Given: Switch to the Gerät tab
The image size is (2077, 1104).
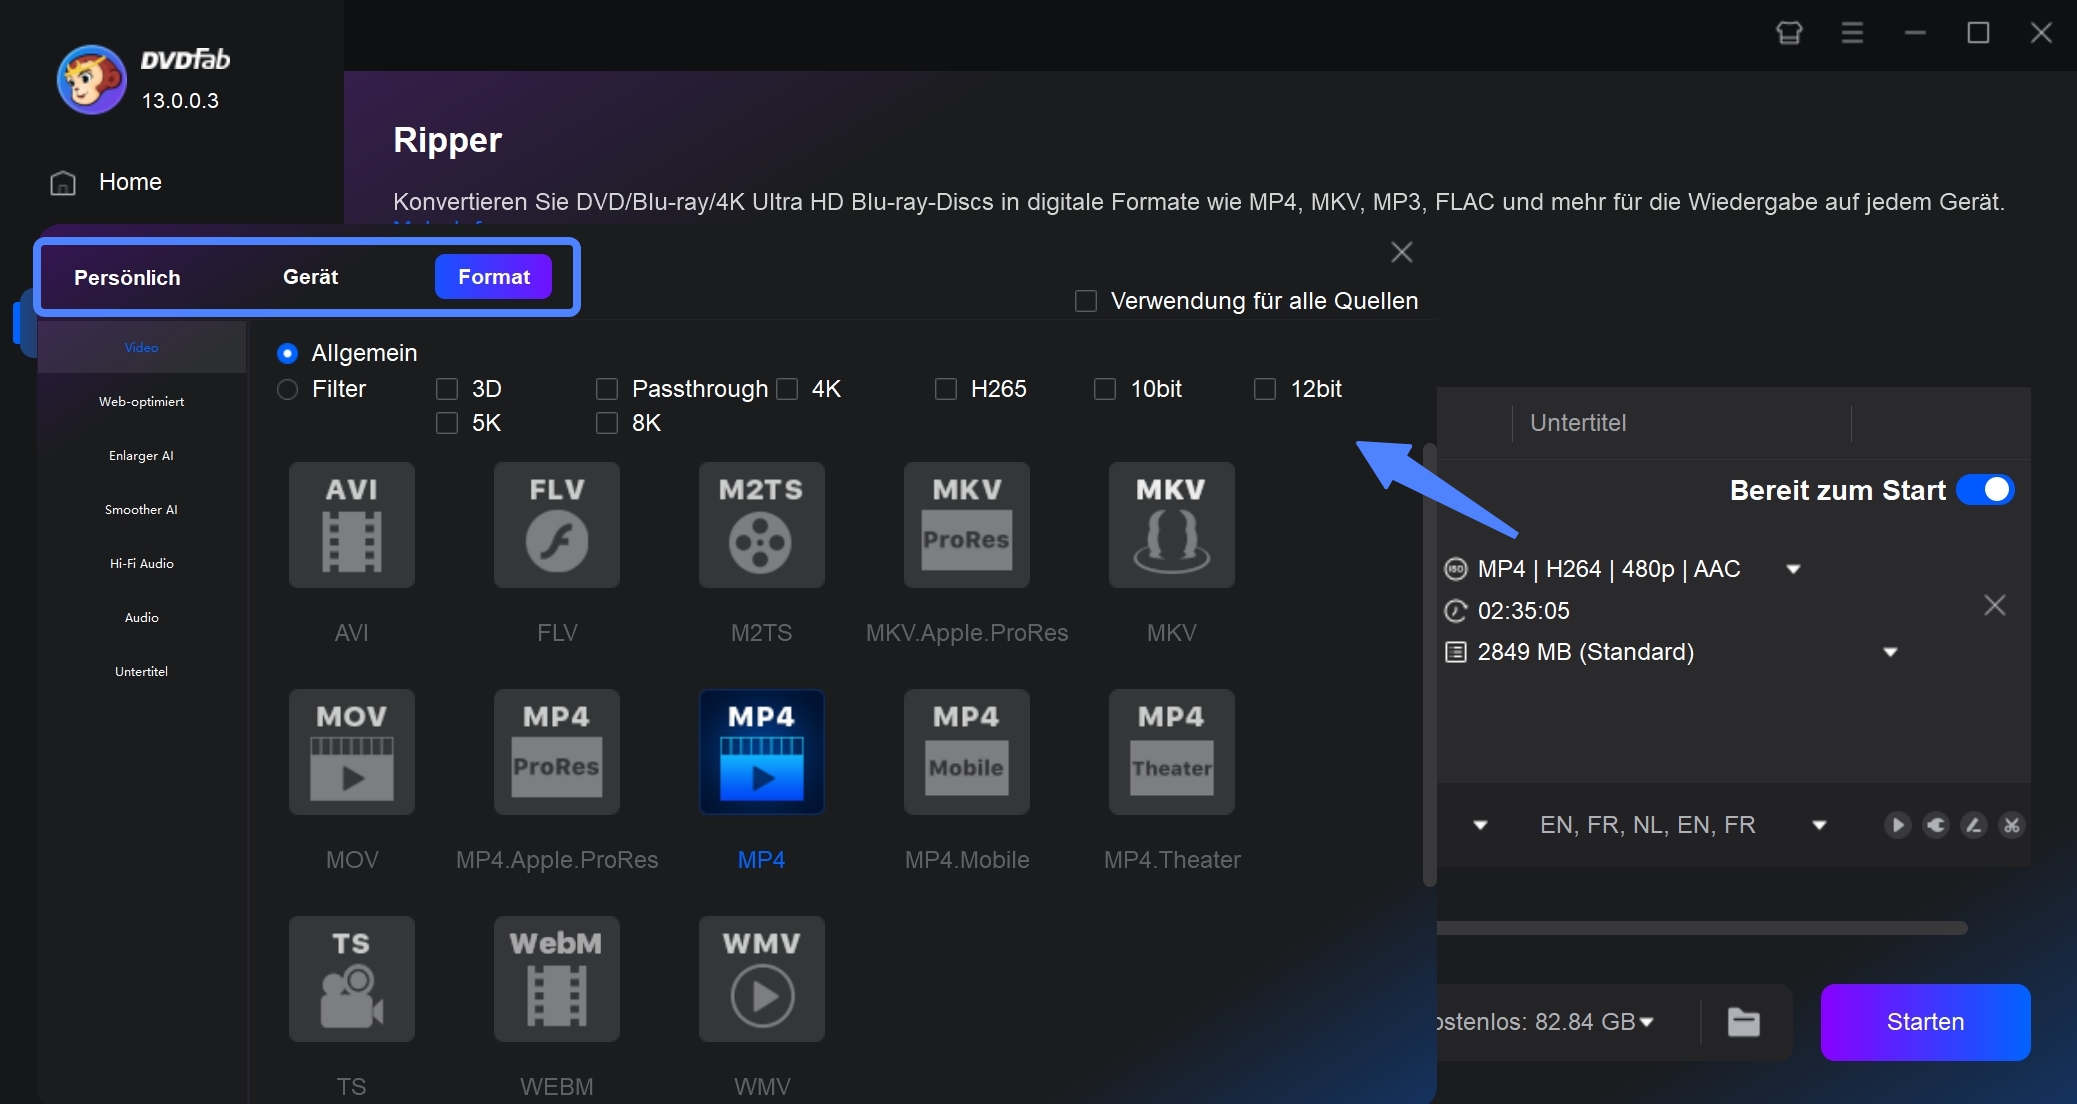Looking at the screenshot, I should 309,276.
